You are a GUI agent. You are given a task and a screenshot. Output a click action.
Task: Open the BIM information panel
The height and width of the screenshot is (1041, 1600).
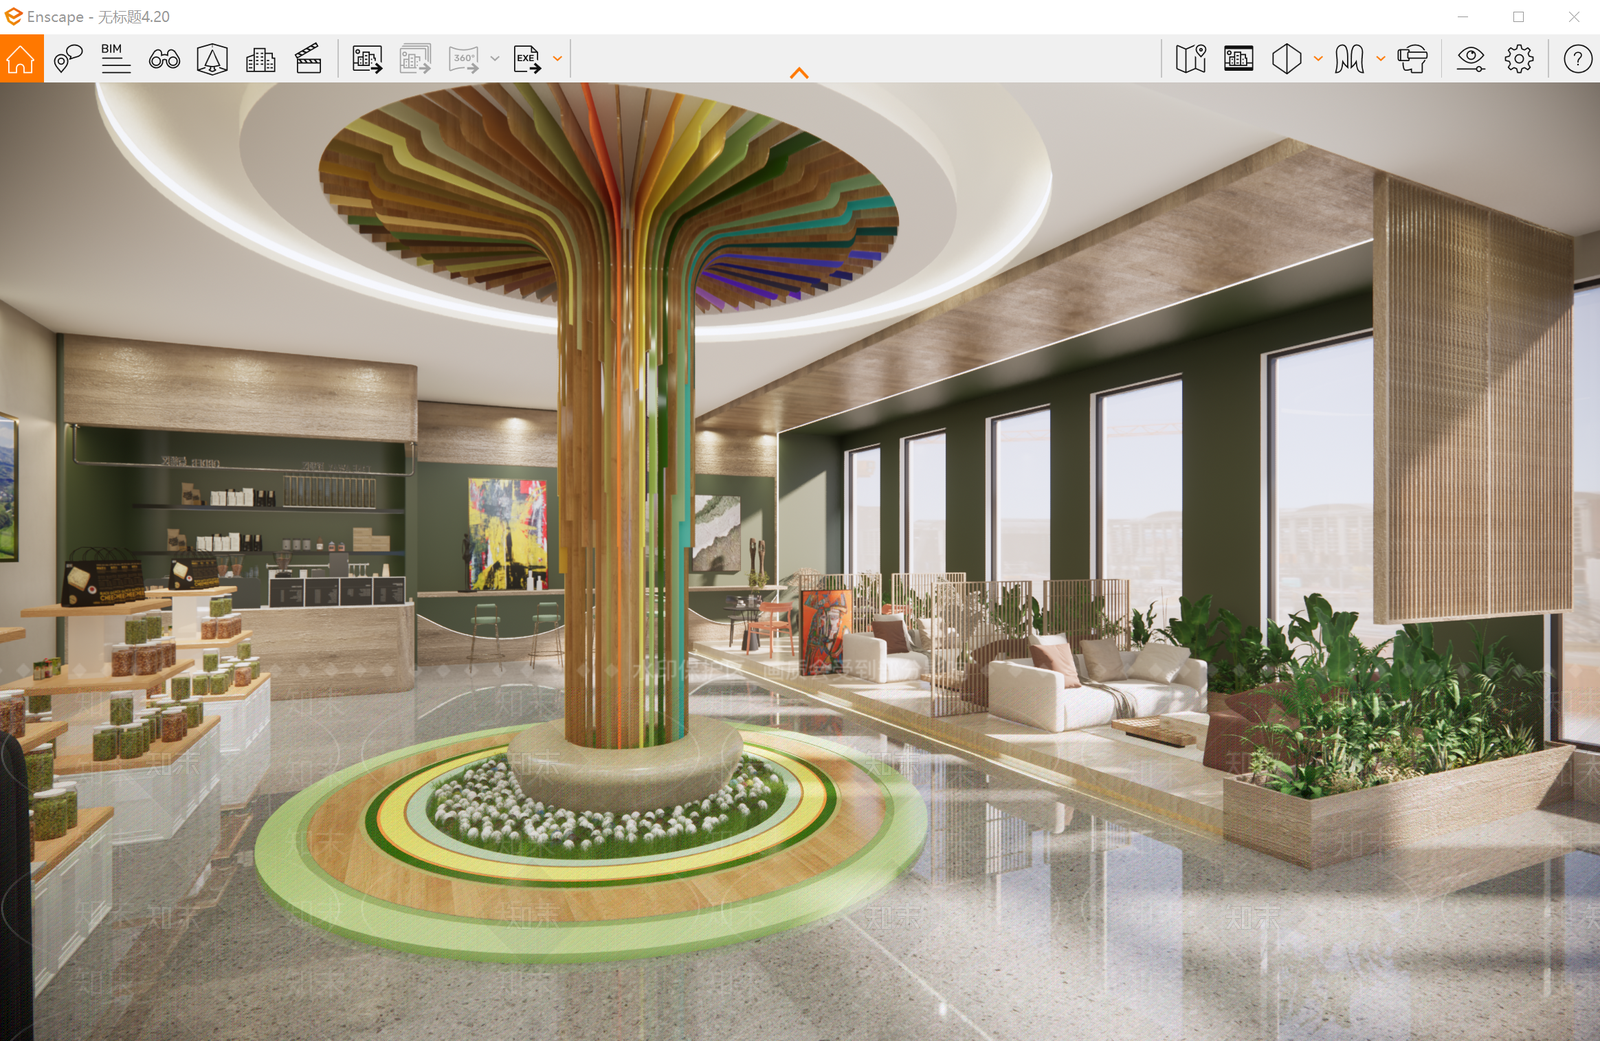(x=116, y=59)
